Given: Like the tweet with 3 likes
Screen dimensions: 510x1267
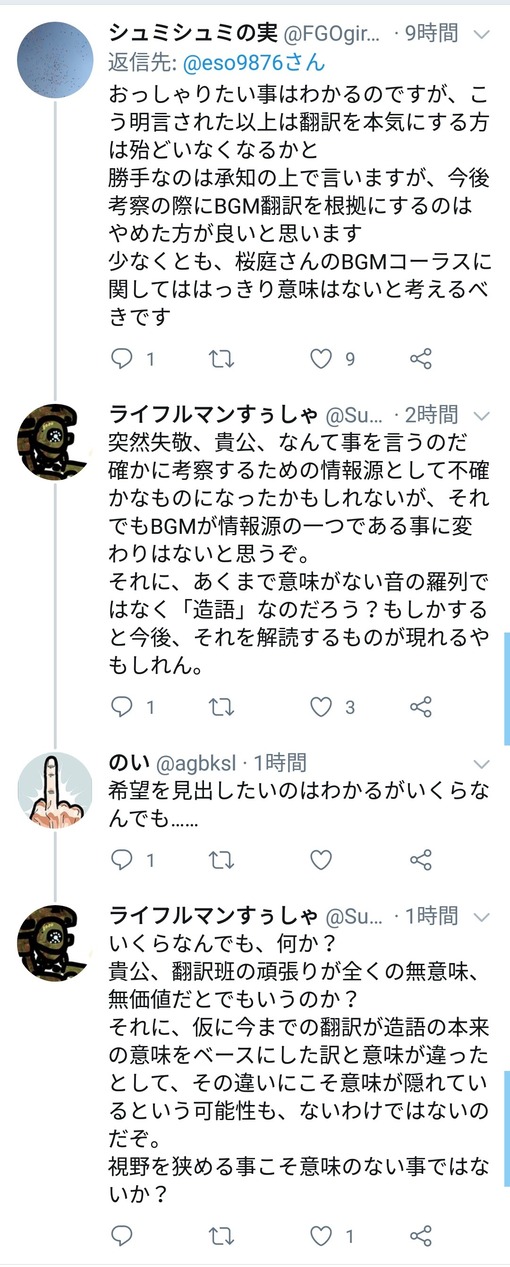Looking at the screenshot, I should [320, 707].
